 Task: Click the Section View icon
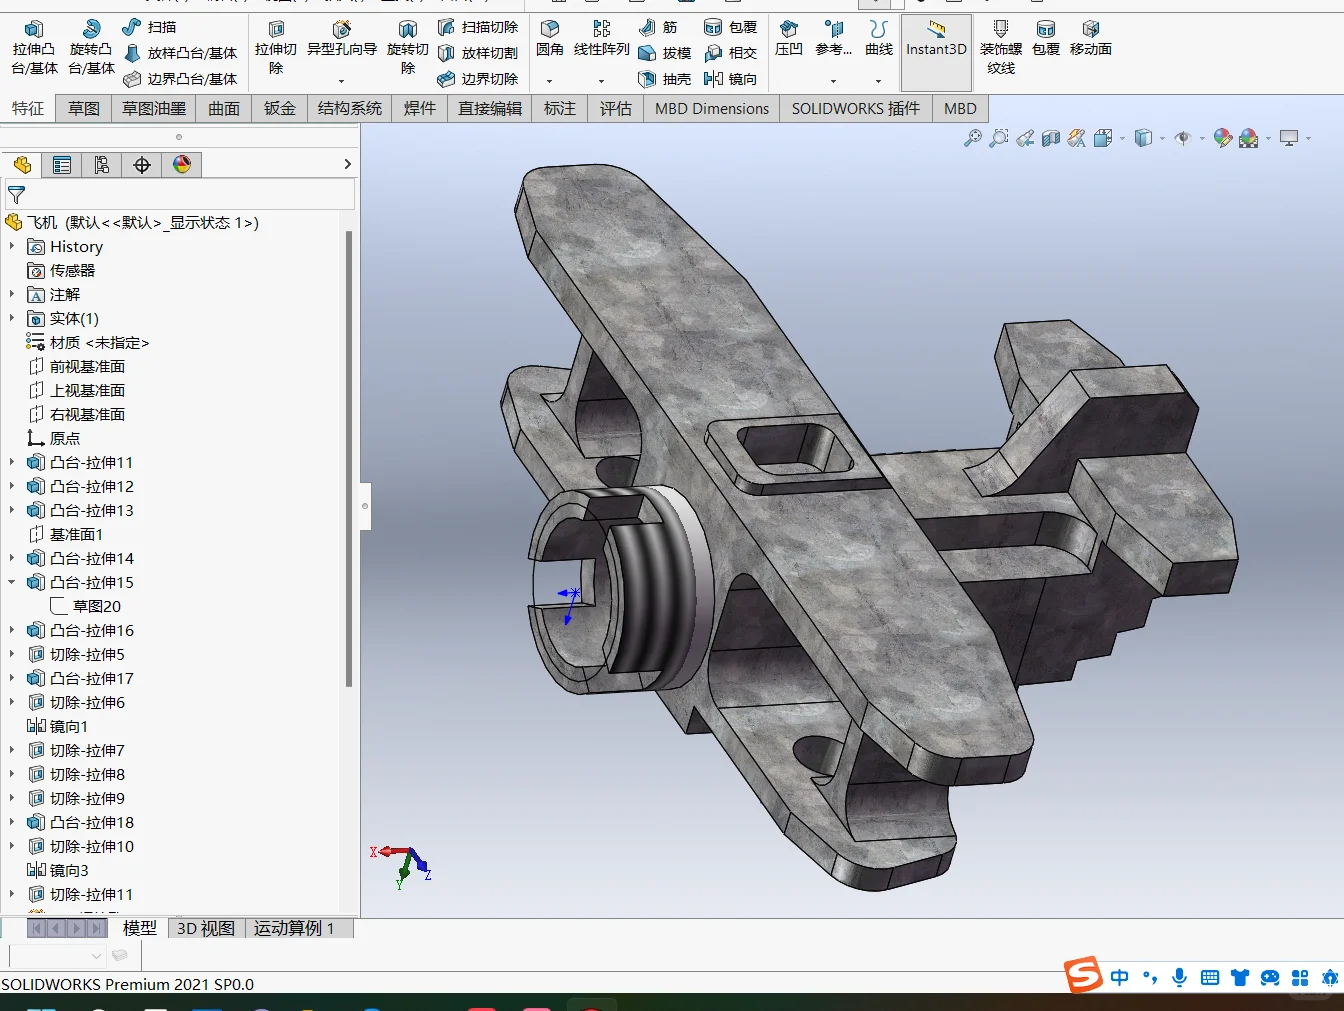[x=1050, y=139]
